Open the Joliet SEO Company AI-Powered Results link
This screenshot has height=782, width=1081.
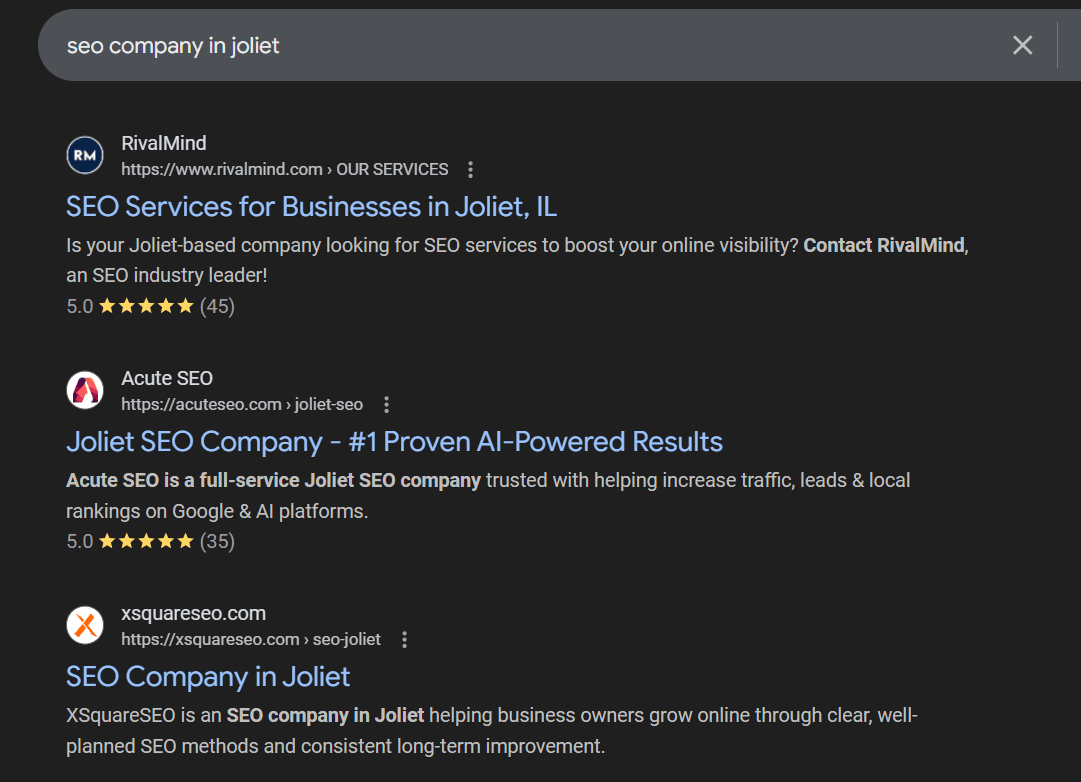coord(394,441)
